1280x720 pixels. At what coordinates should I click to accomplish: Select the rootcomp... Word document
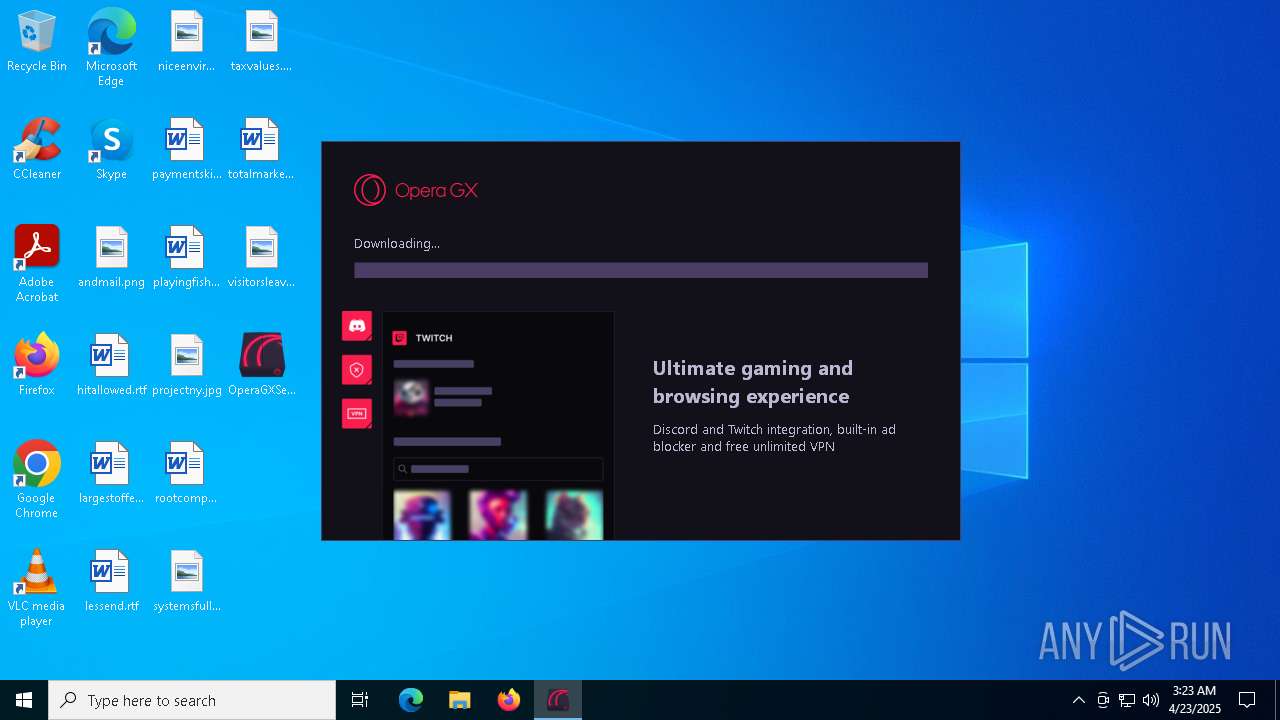(x=186, y=474)
